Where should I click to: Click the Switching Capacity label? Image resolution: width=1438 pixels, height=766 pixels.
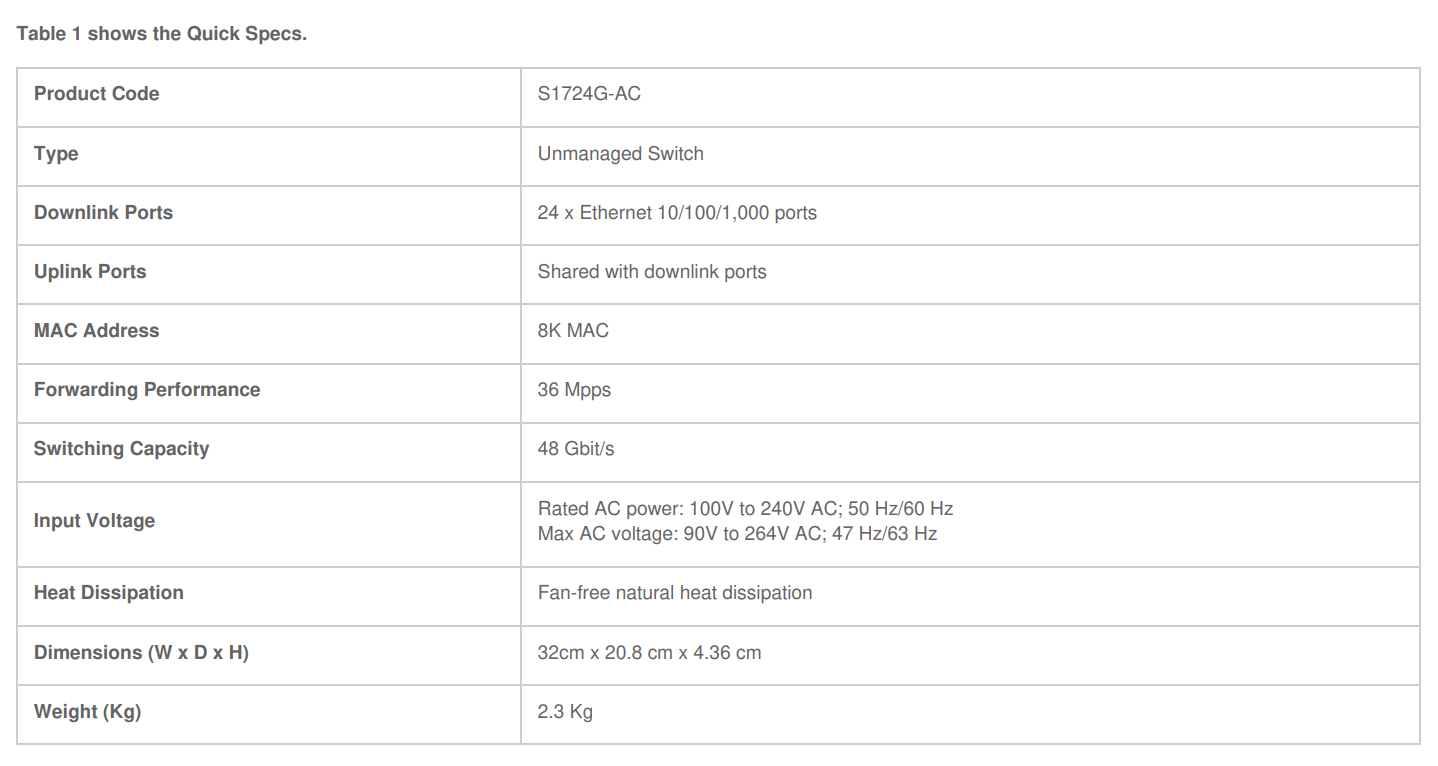[121, 449]
